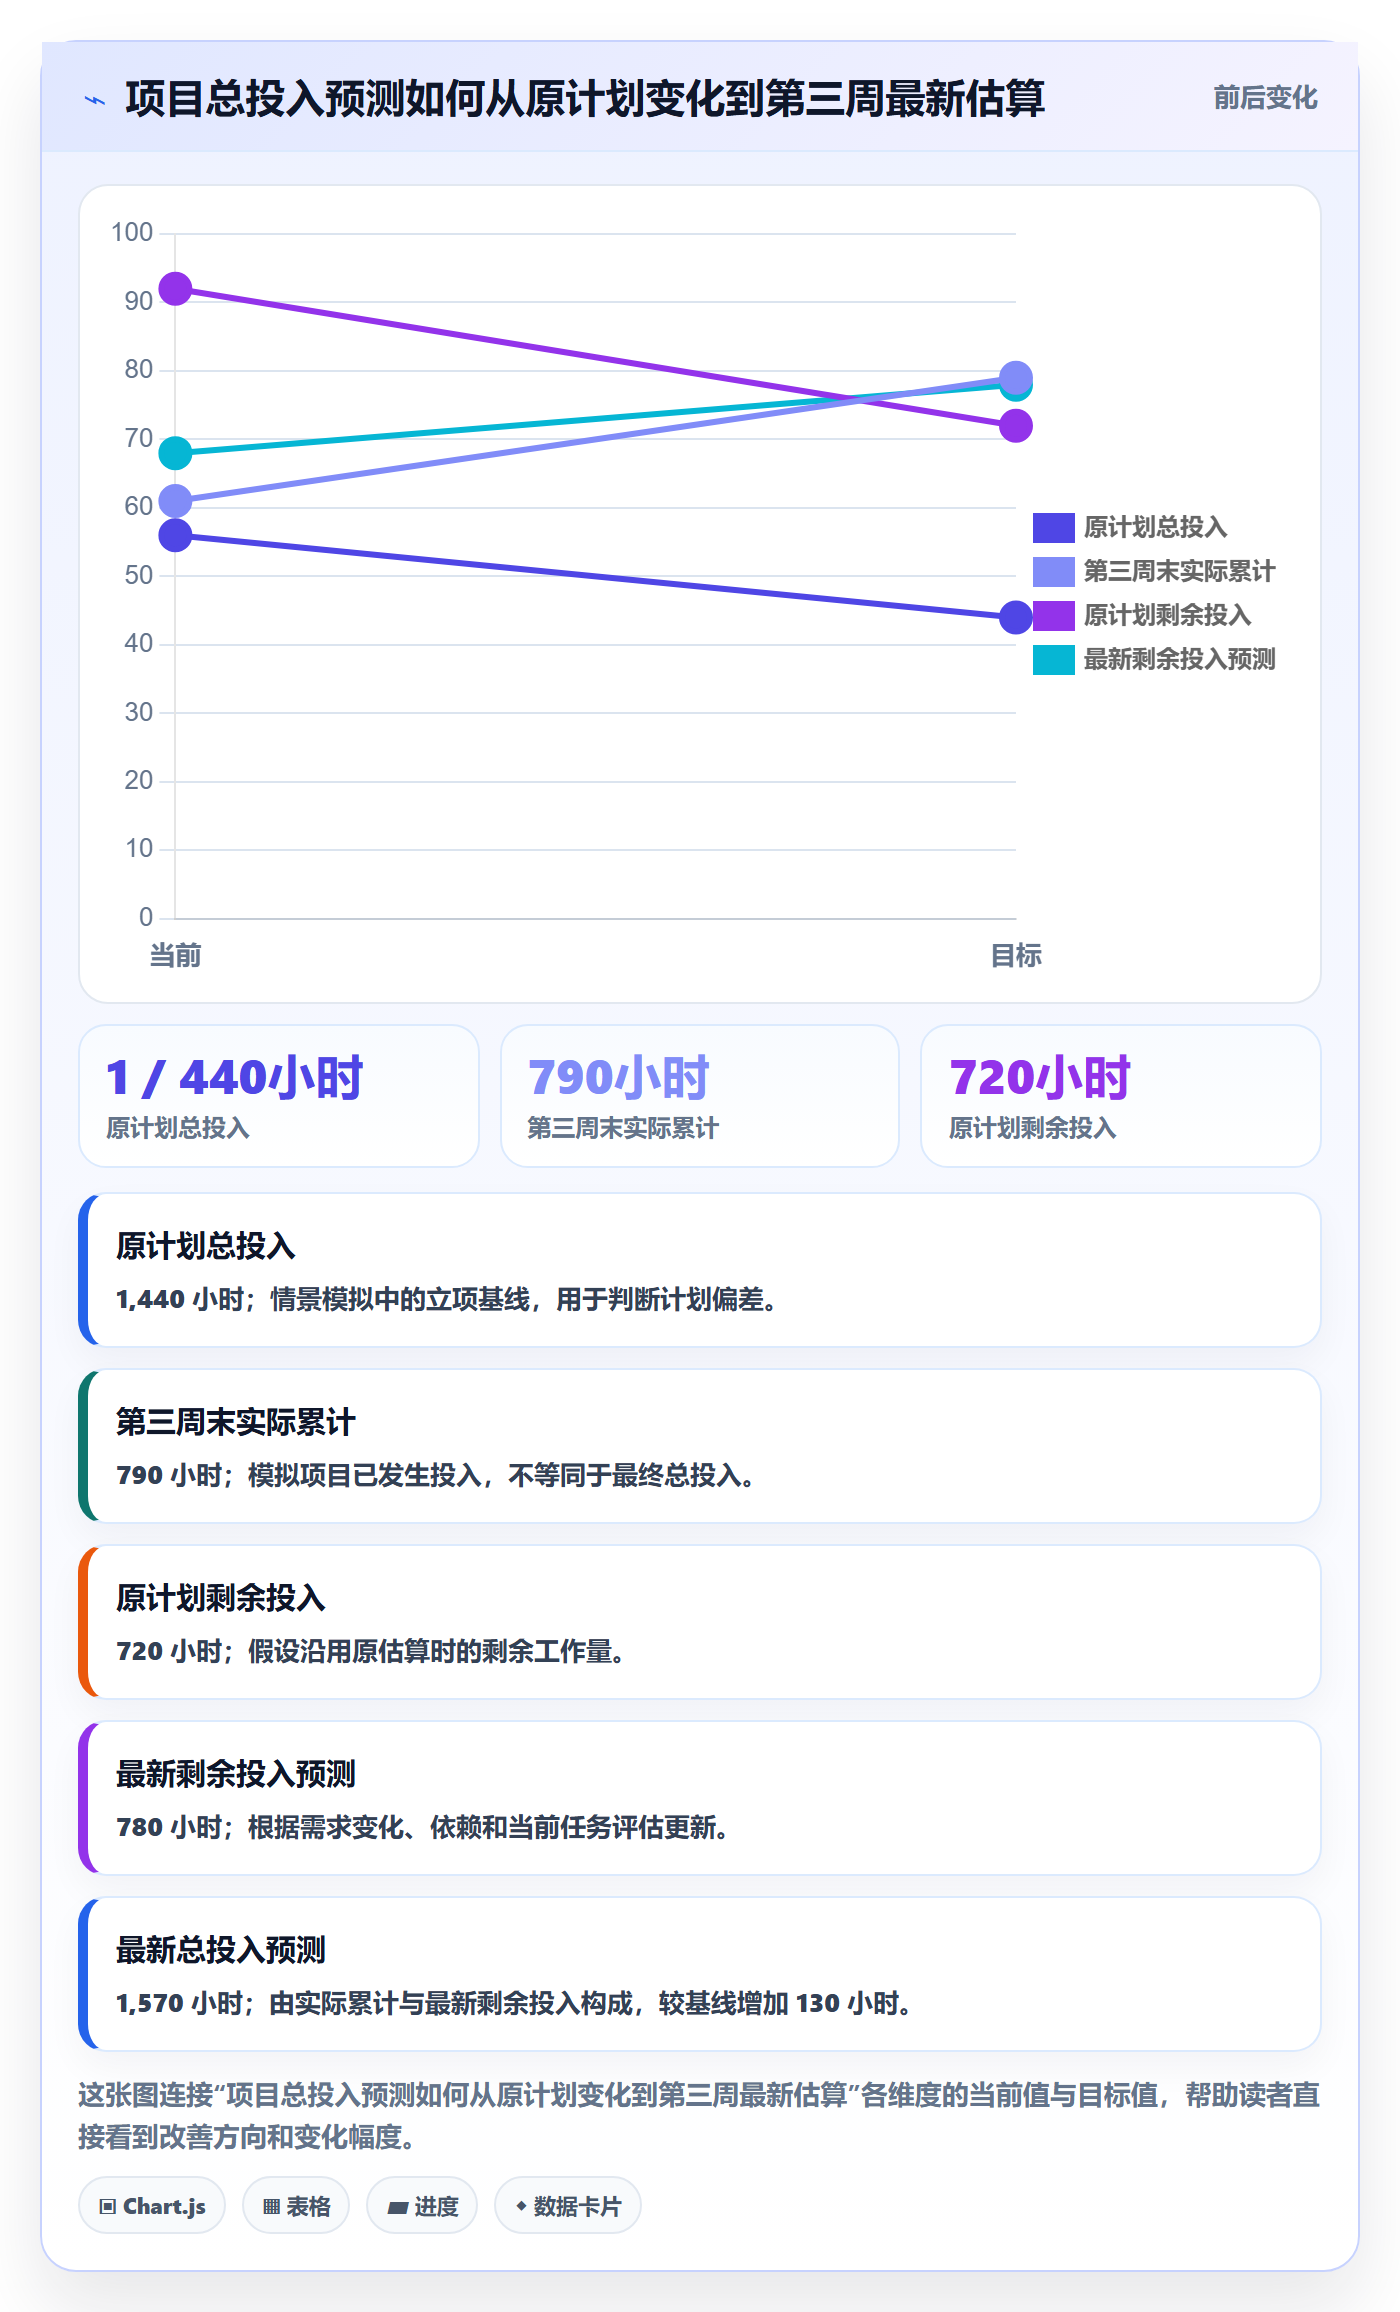This screenshot has width=1400, height=2312.
Task: Select the 数据卡片 tag
Action: point(568,2205)
